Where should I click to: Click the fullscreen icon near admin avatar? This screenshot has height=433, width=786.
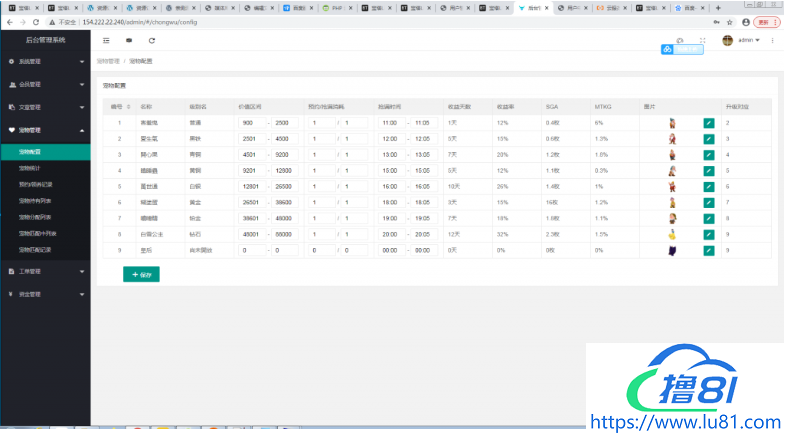[x=702, y=41]
